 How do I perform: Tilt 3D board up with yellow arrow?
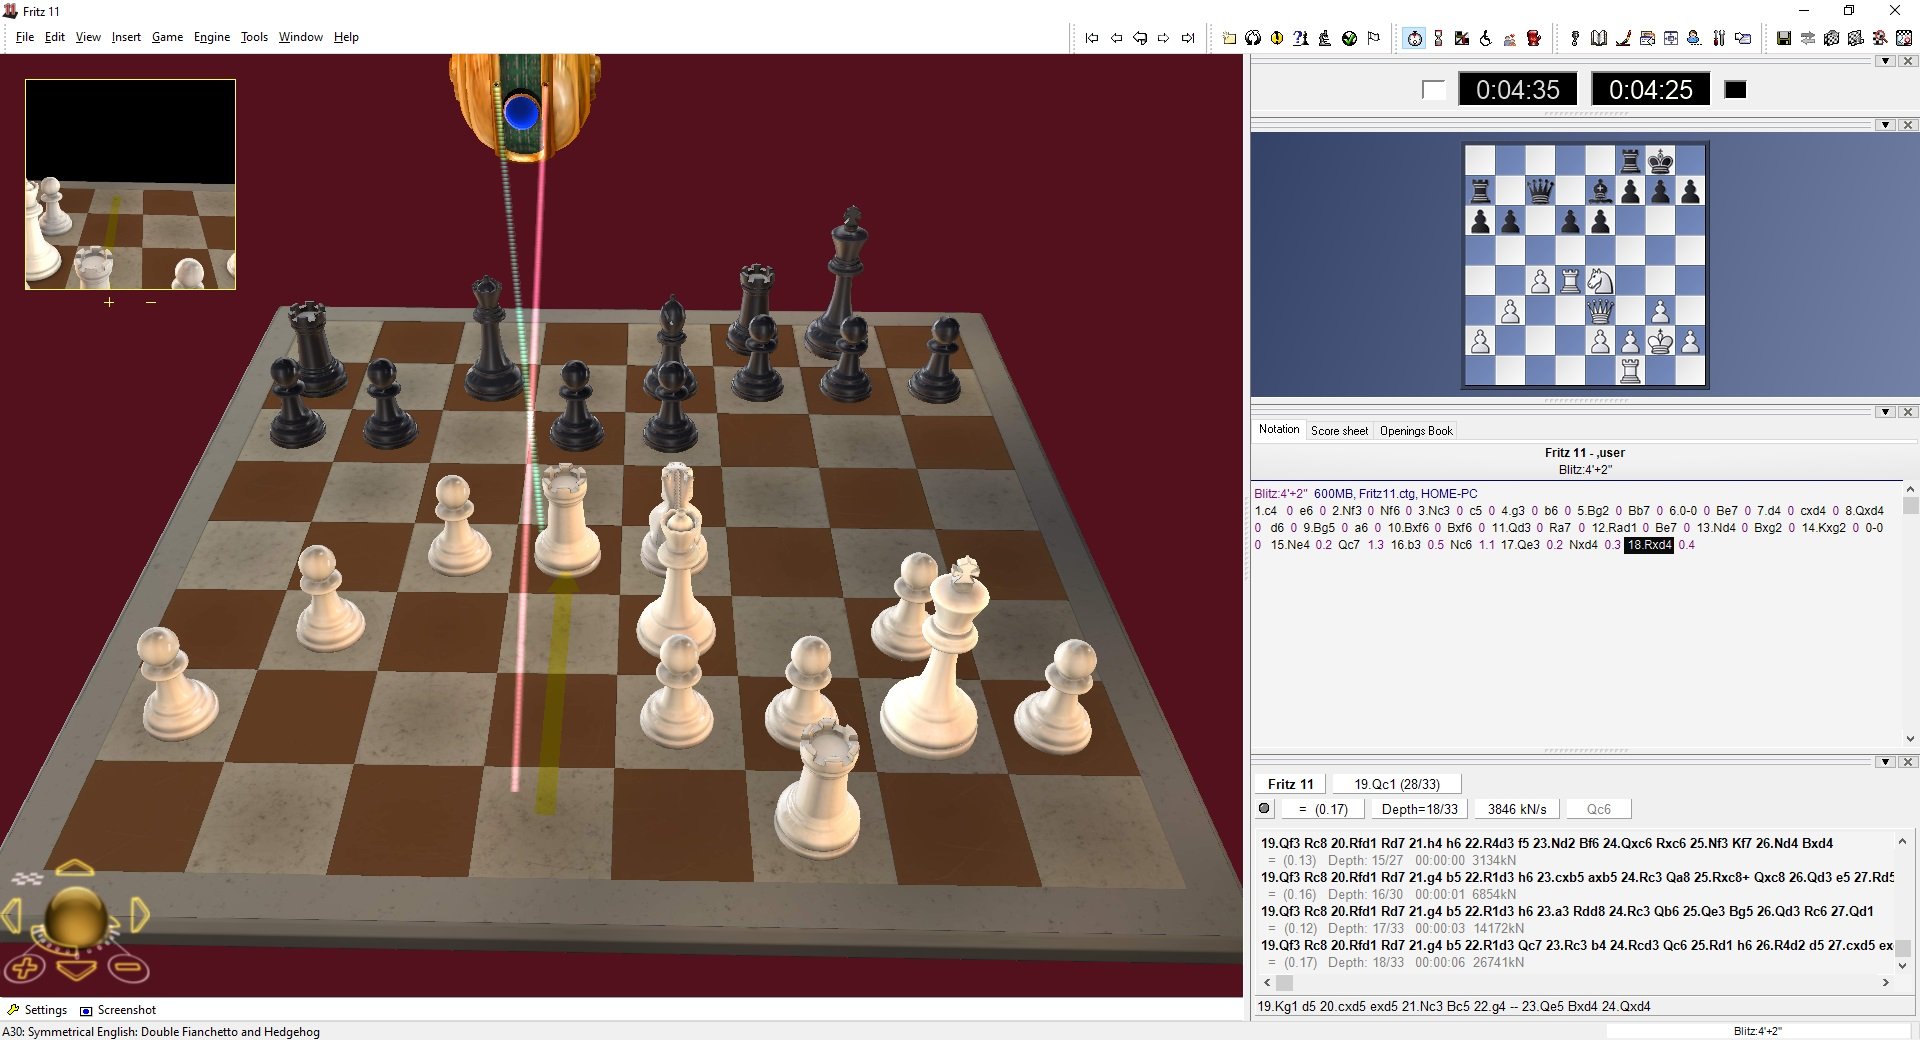point(75,868)
